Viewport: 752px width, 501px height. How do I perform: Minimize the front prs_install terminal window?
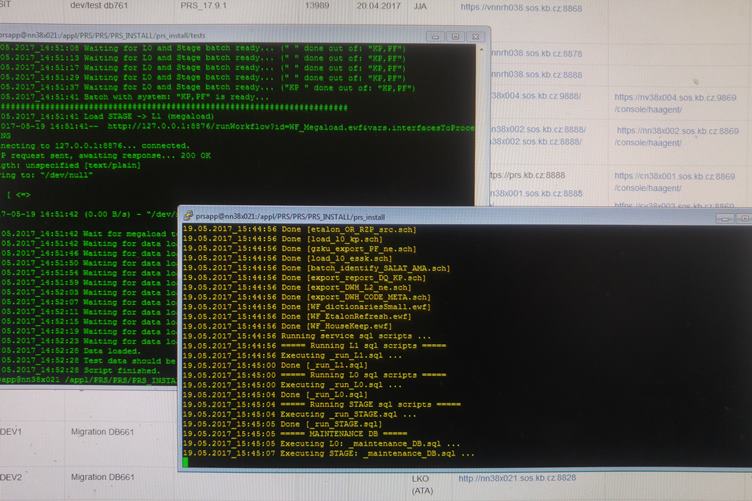[x=725, y=218]
